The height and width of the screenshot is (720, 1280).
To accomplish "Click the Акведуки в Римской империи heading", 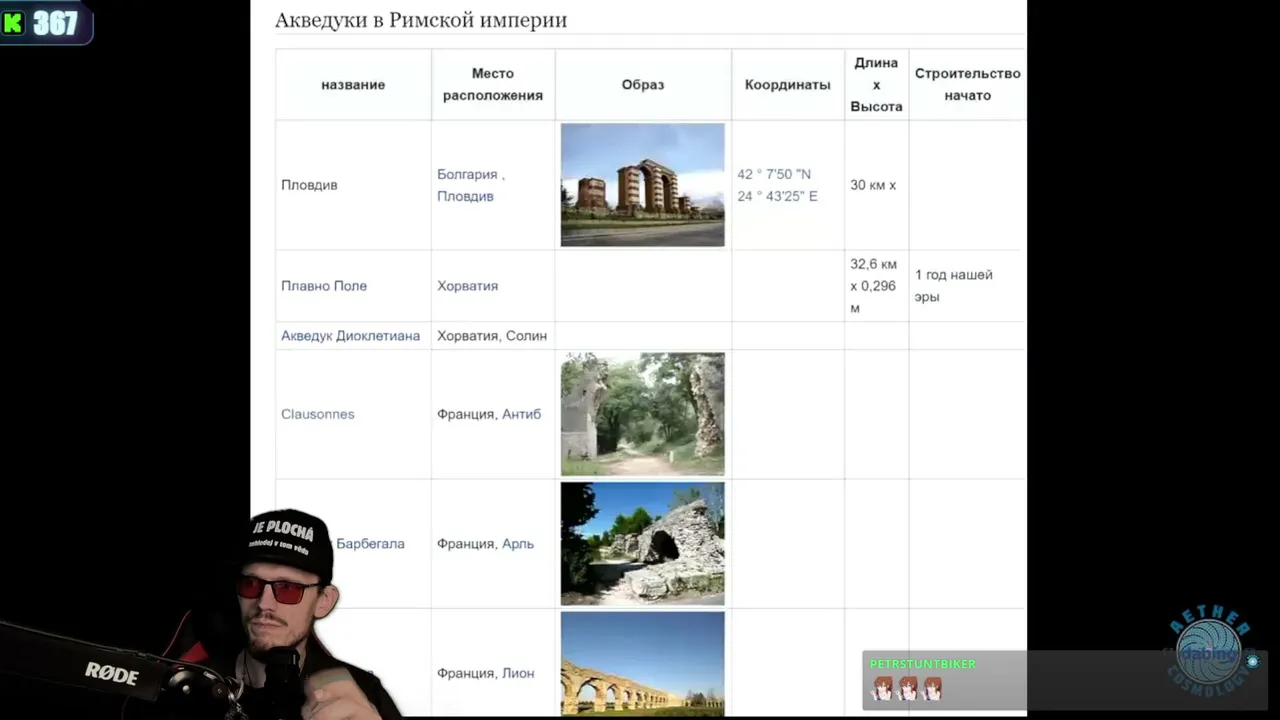I will (421, 20).
